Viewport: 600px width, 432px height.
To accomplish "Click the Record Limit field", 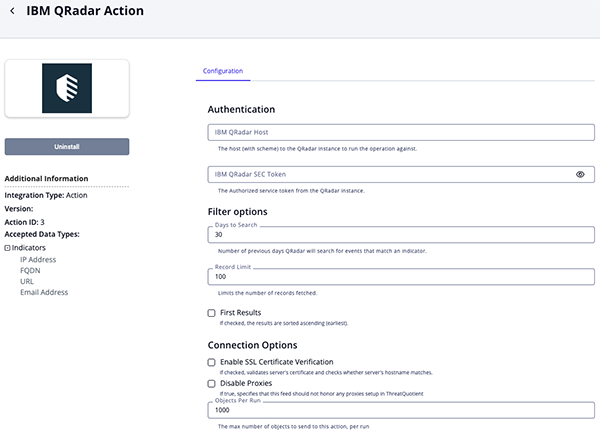I will pos(401,277).
